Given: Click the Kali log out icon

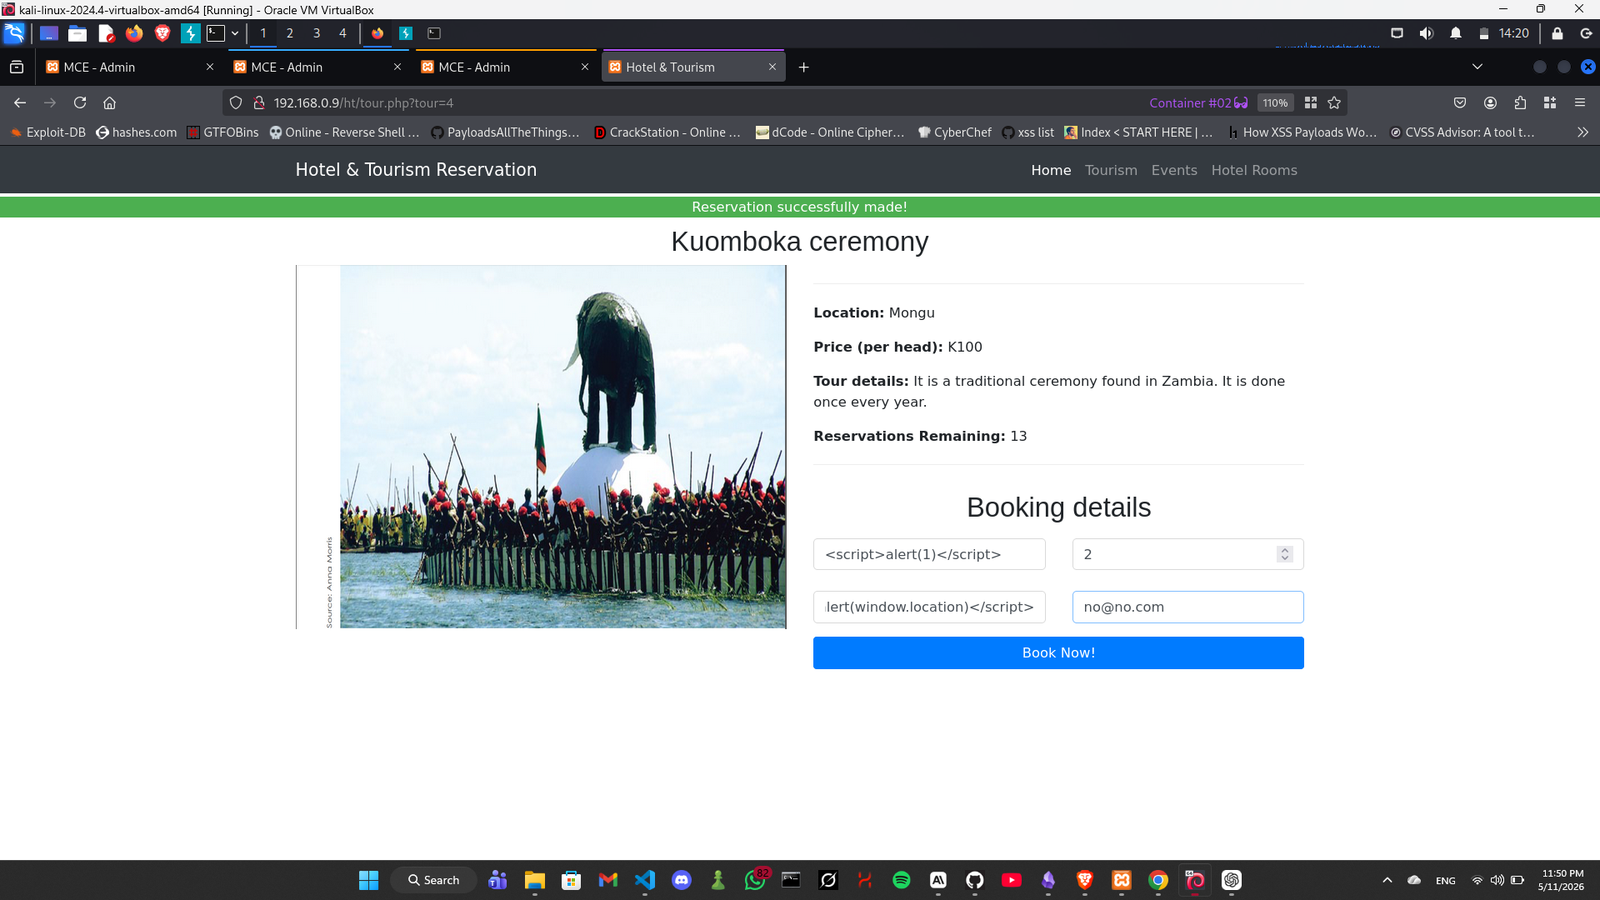Looking at the screenshot, I should (1586, 33).
